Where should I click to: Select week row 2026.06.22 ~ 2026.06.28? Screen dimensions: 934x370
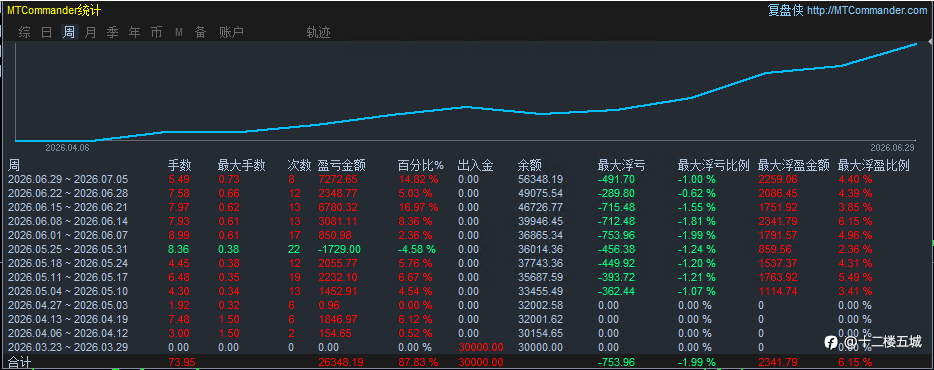(467, 193)
